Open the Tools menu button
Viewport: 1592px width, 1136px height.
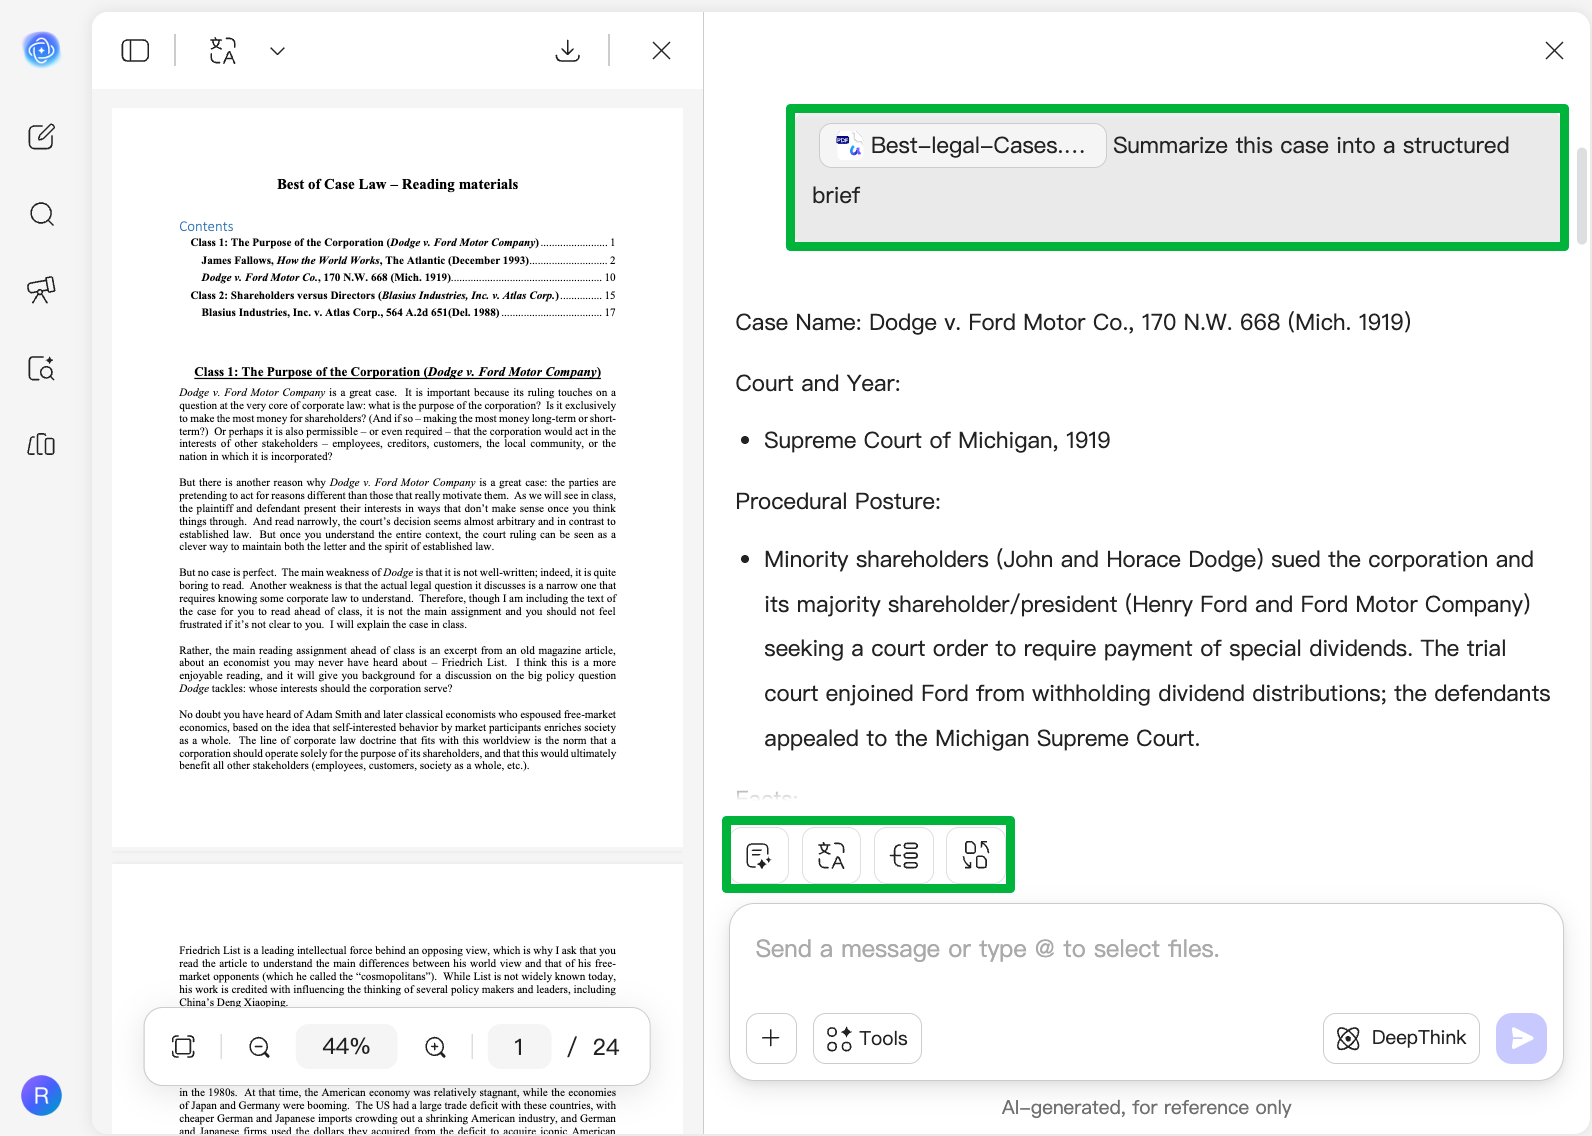coord(867,1038)
